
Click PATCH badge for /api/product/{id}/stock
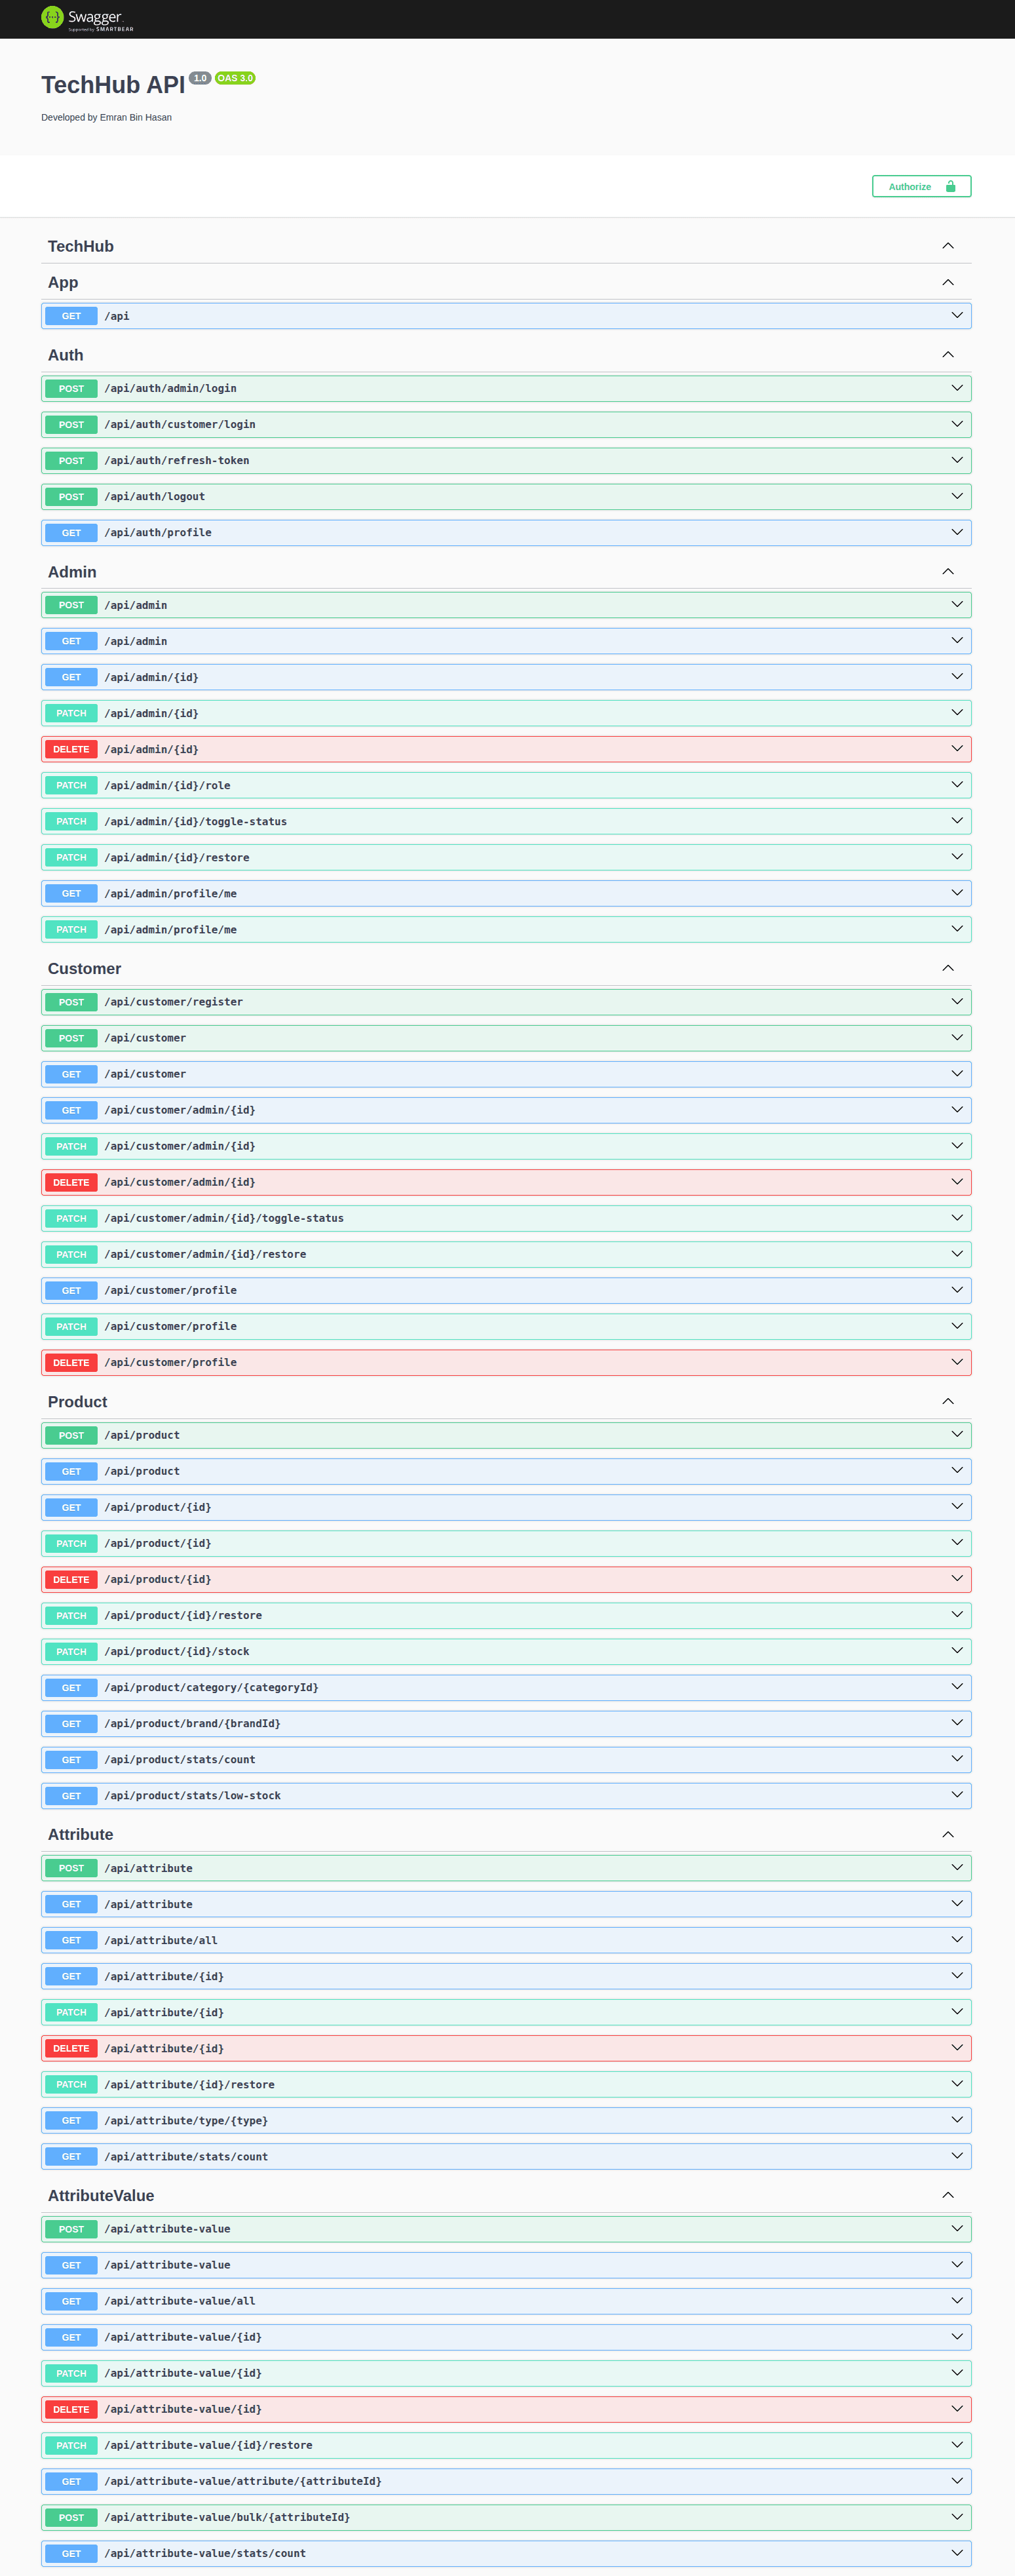coord(71,1651)
